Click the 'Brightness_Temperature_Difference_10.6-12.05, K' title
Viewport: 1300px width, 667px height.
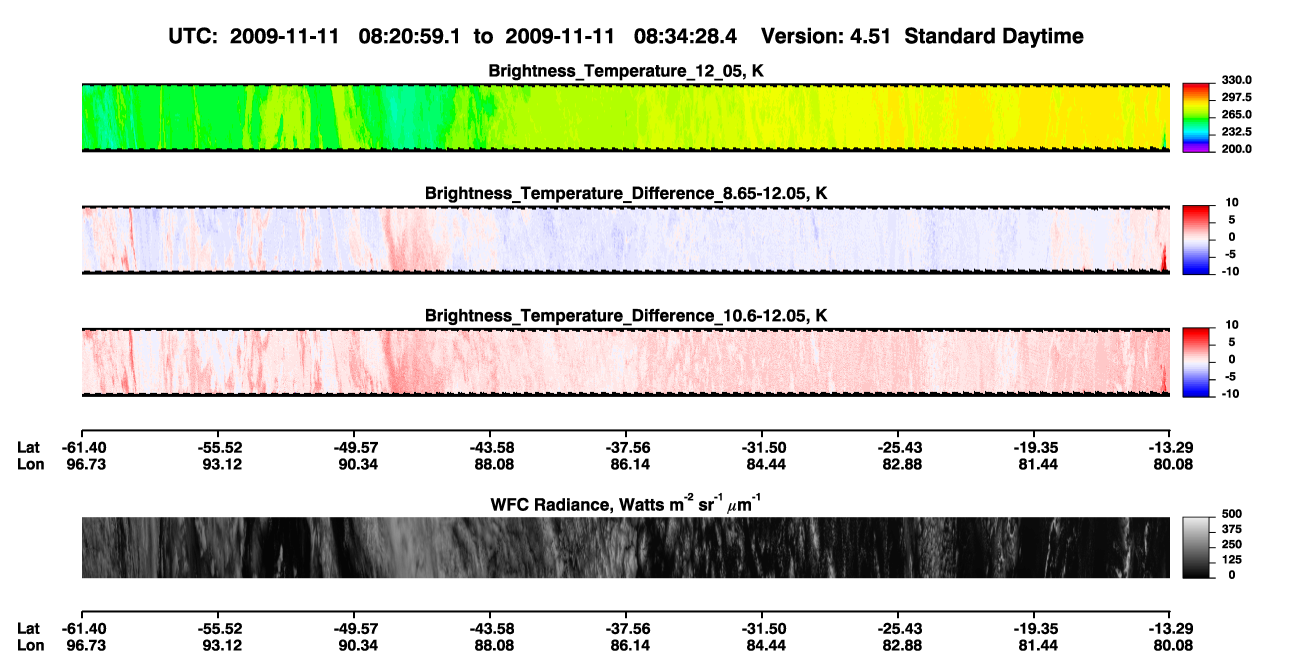(x=626, y=316)
